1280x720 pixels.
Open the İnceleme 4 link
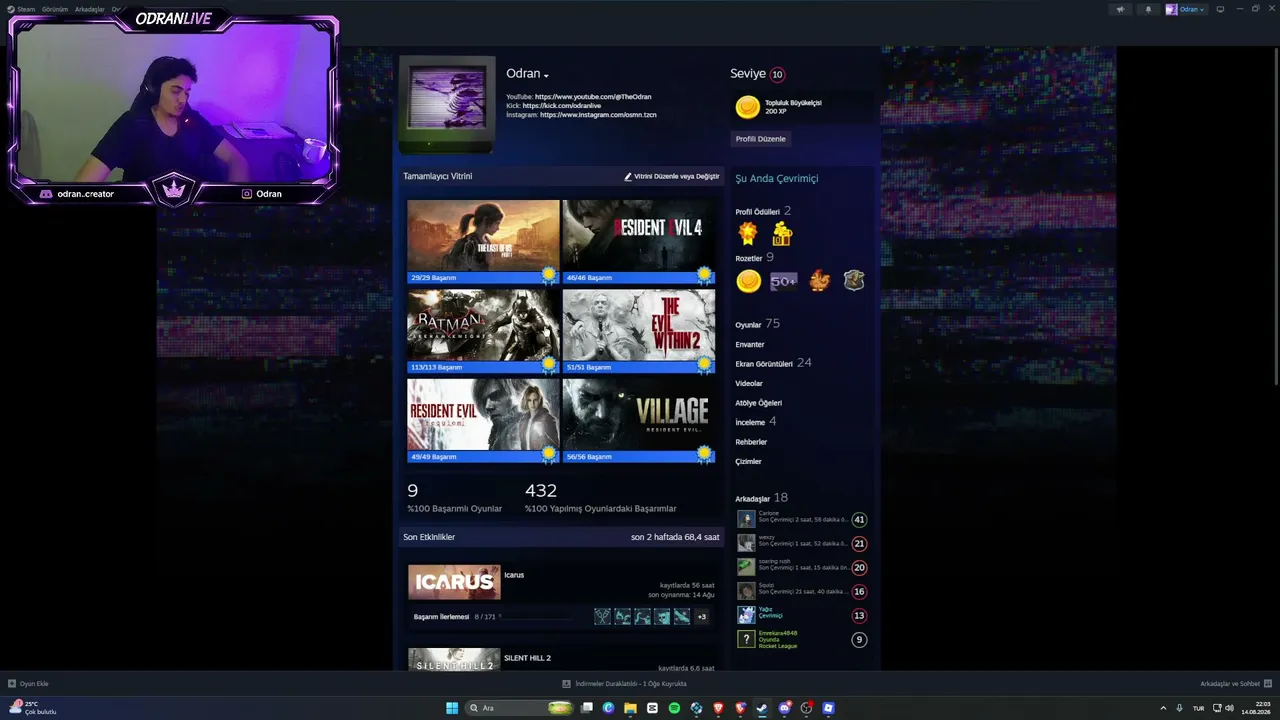755,422
